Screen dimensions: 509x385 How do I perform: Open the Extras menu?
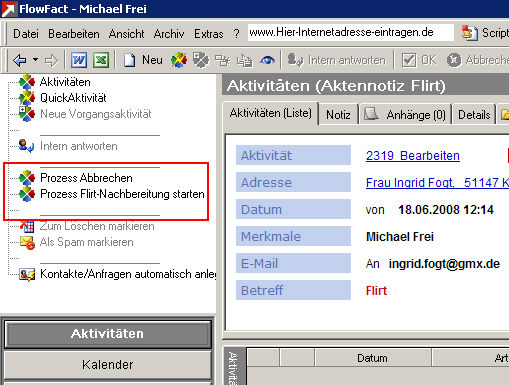click(209, 34)
